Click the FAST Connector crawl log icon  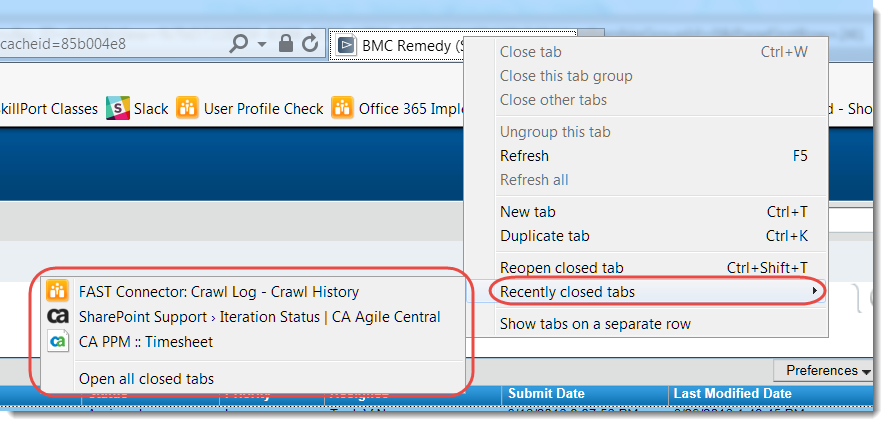pyautogui.click(x=58, y=292)
